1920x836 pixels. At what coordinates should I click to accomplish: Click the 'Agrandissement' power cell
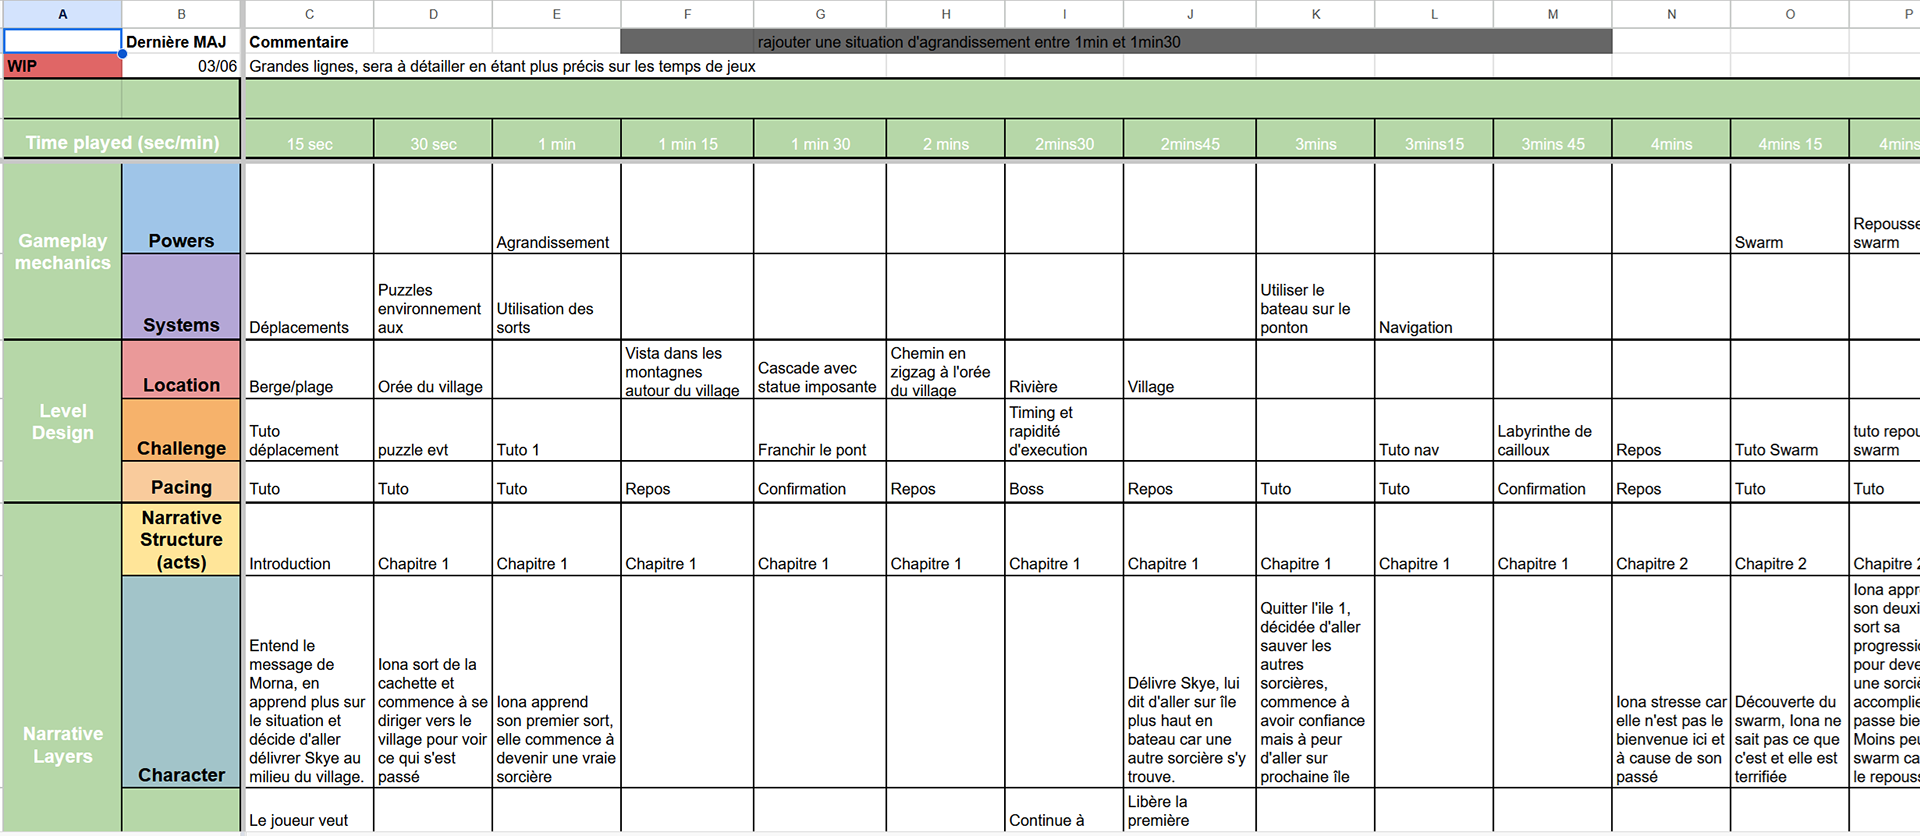pos(556,208)
